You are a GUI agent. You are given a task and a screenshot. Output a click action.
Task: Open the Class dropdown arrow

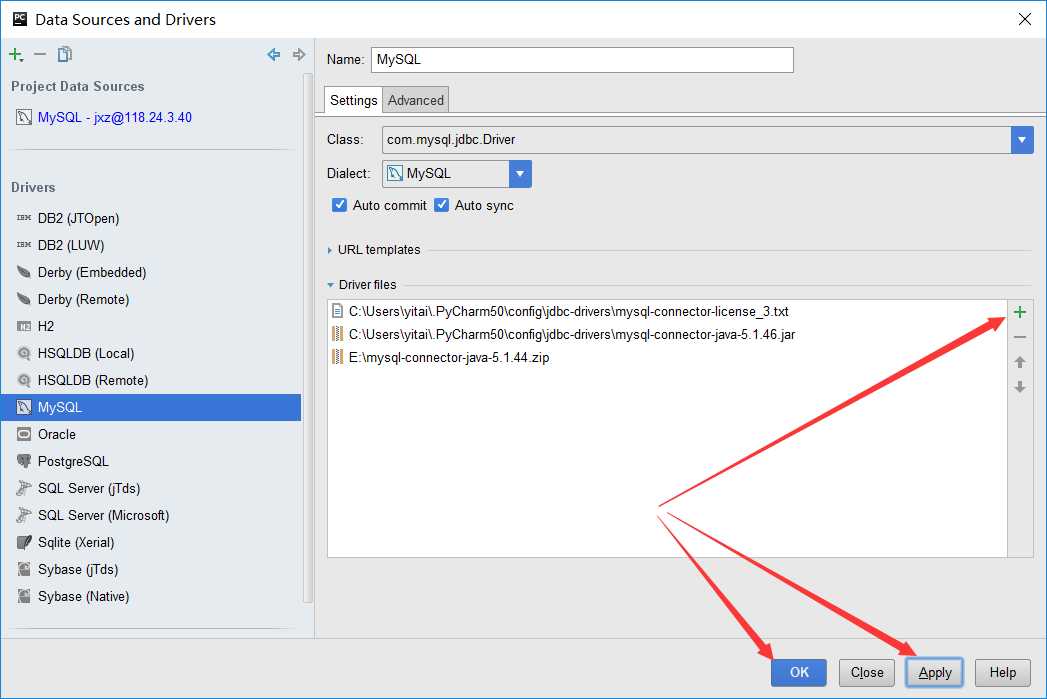point(1022,140)
